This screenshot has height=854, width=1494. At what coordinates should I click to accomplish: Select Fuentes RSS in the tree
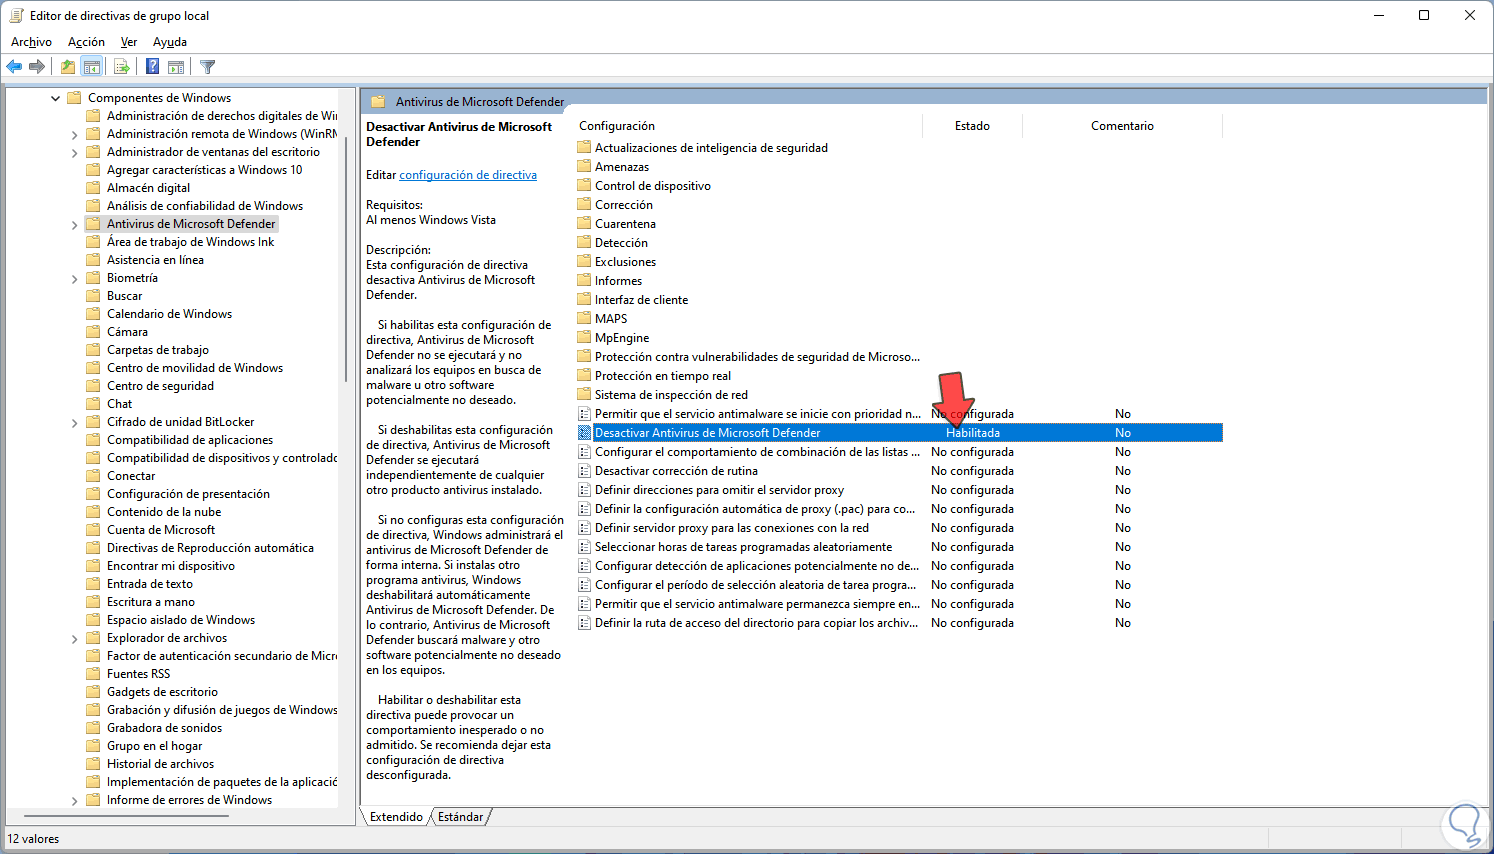click(x=138, y=674)
